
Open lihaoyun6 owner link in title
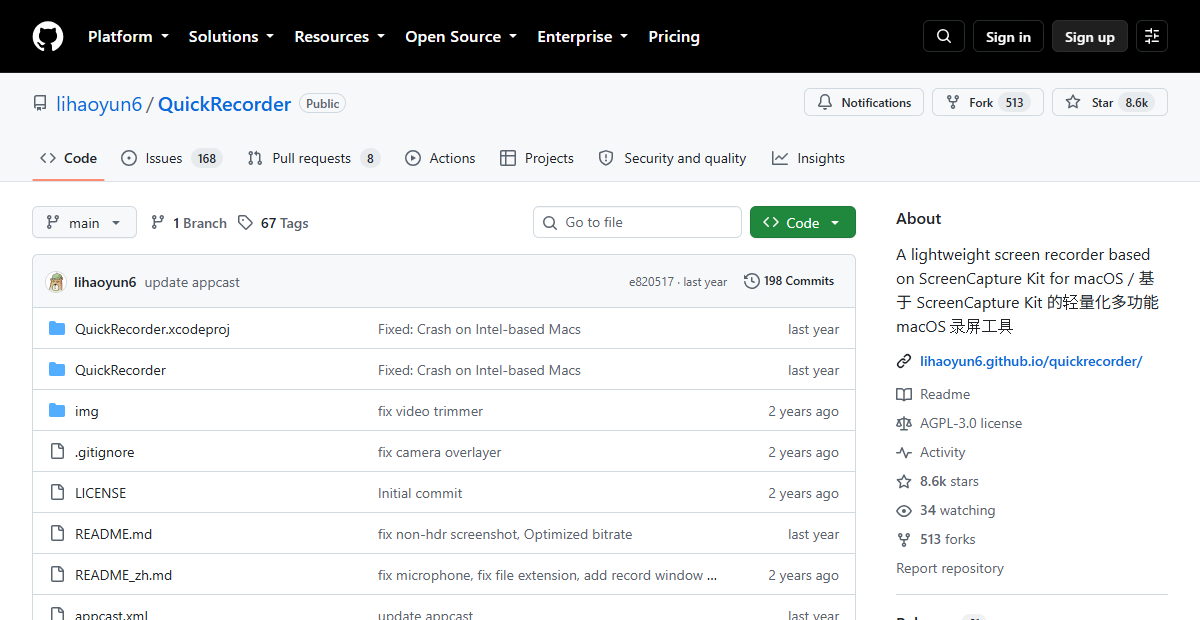(x=99, y=104)
